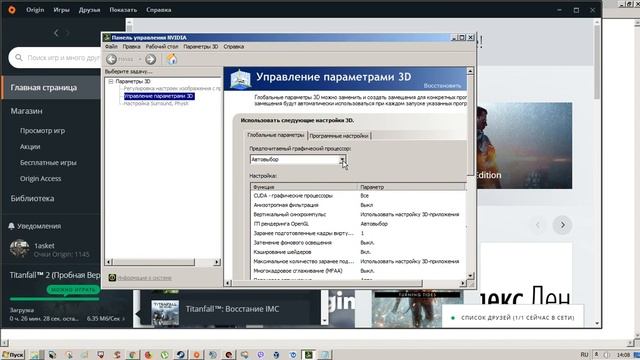Viewport: 640px width, 360px height.
Task: Open Главная страница in Origin sidebar
Action: click(51, 87)
